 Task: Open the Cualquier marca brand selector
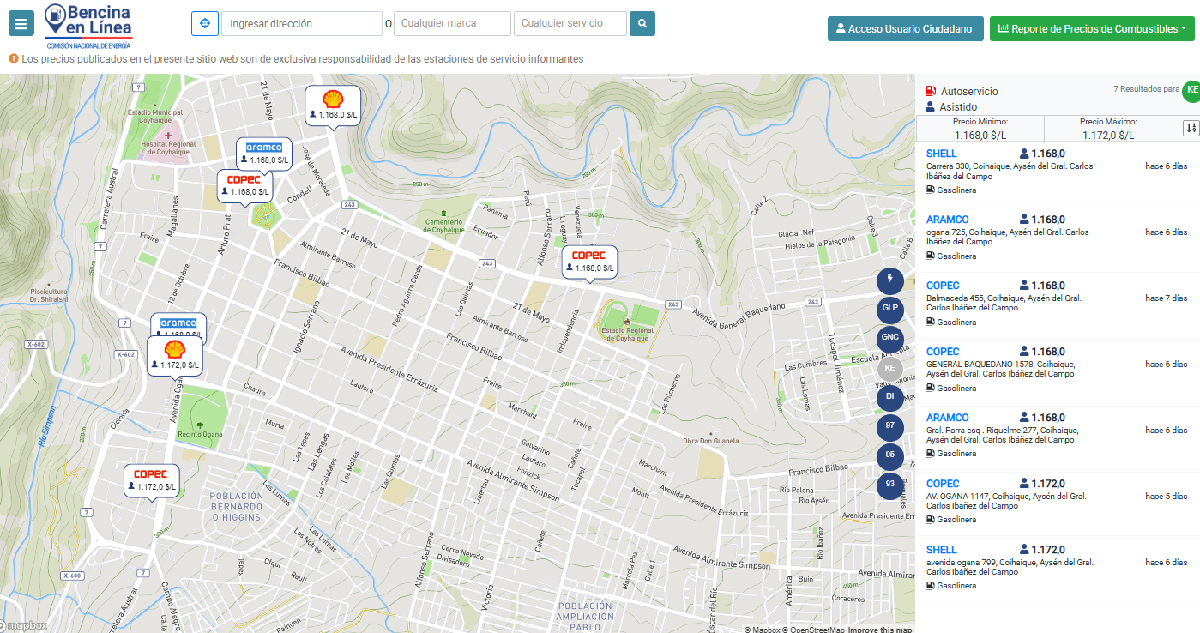click(452, 23)
